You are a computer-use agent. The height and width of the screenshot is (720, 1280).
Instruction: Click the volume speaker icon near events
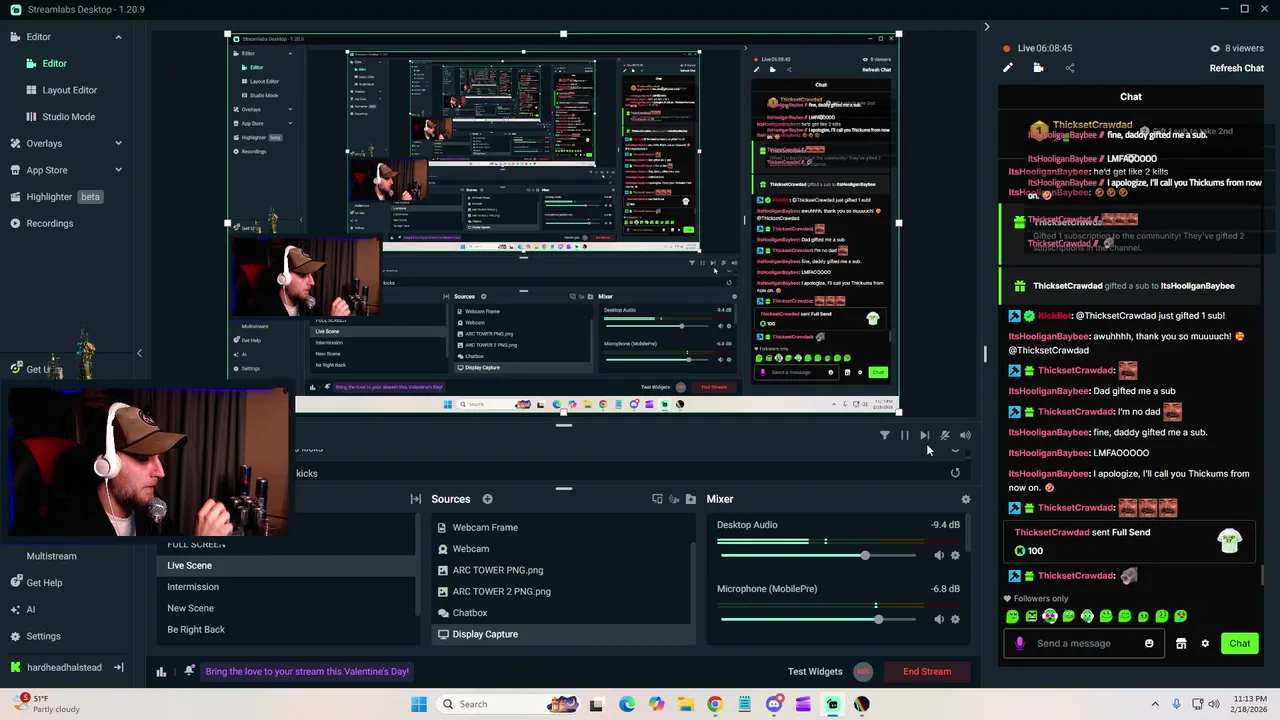(965, 435)
